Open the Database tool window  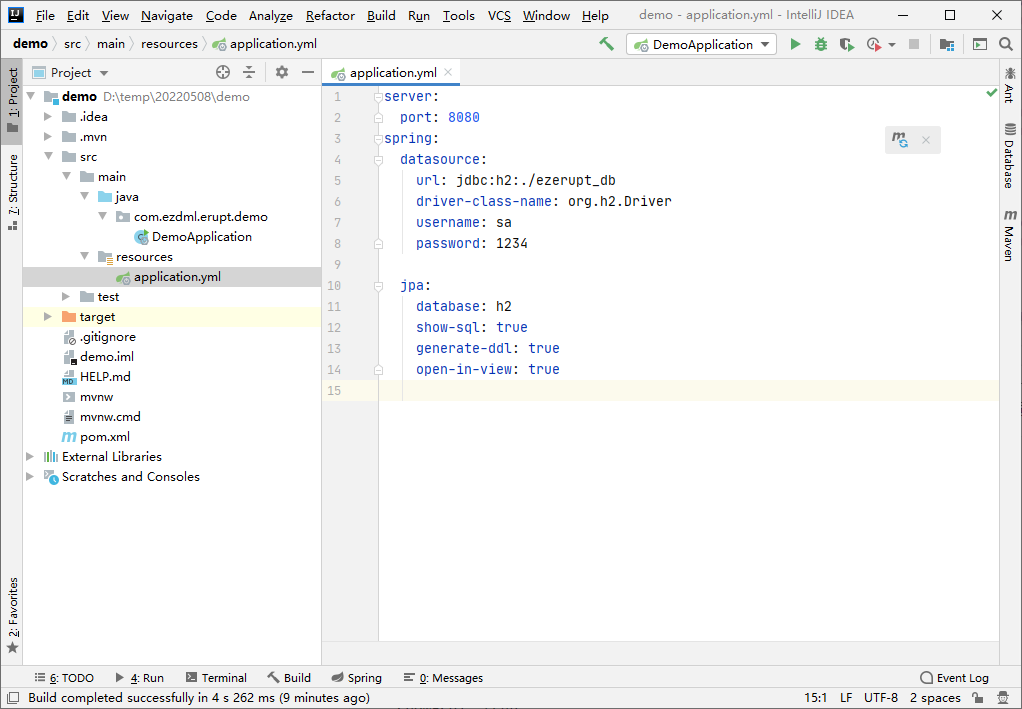(1010, 155)
